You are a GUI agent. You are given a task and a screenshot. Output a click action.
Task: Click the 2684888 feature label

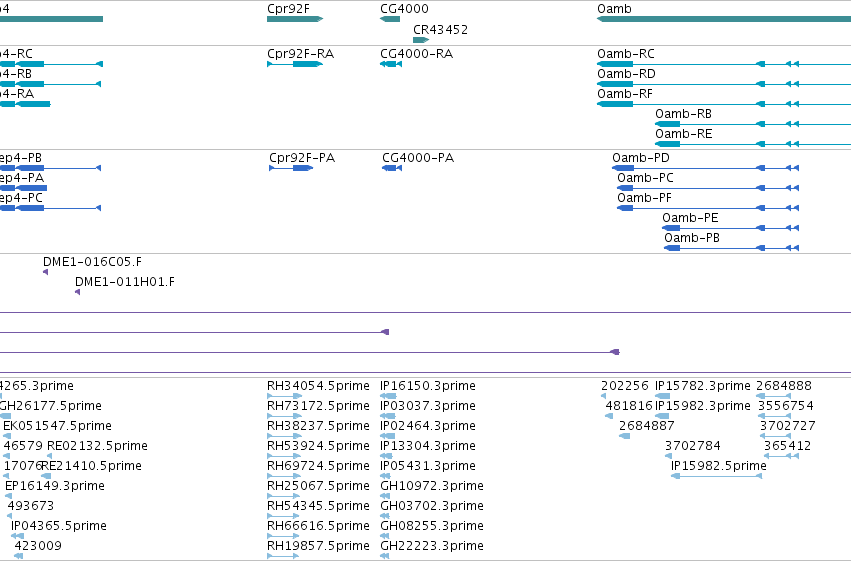click(x=784, y=386)
